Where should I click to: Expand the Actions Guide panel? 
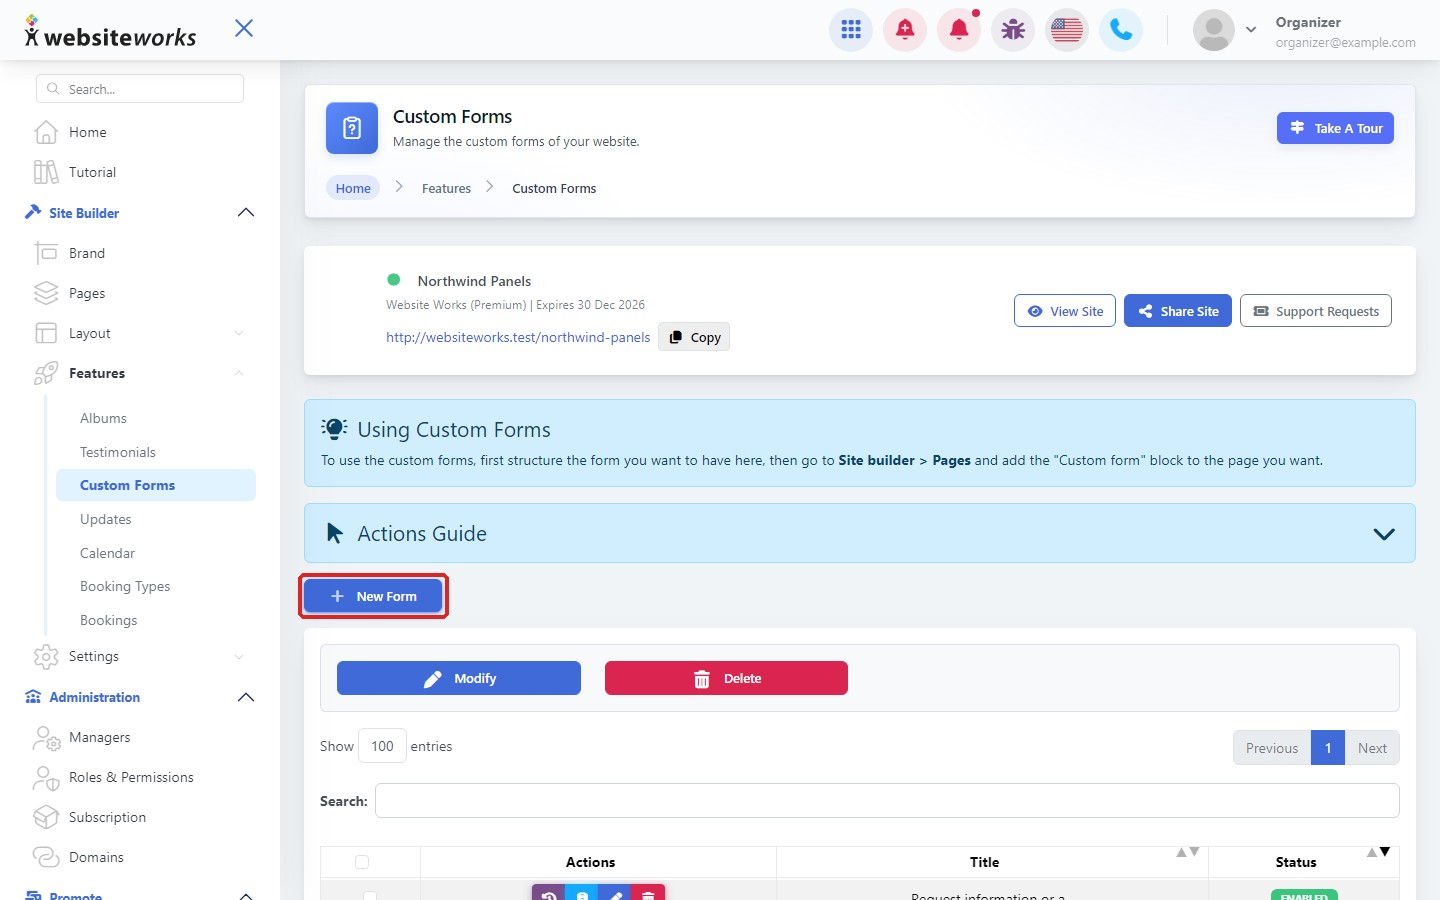(1384, 534)
